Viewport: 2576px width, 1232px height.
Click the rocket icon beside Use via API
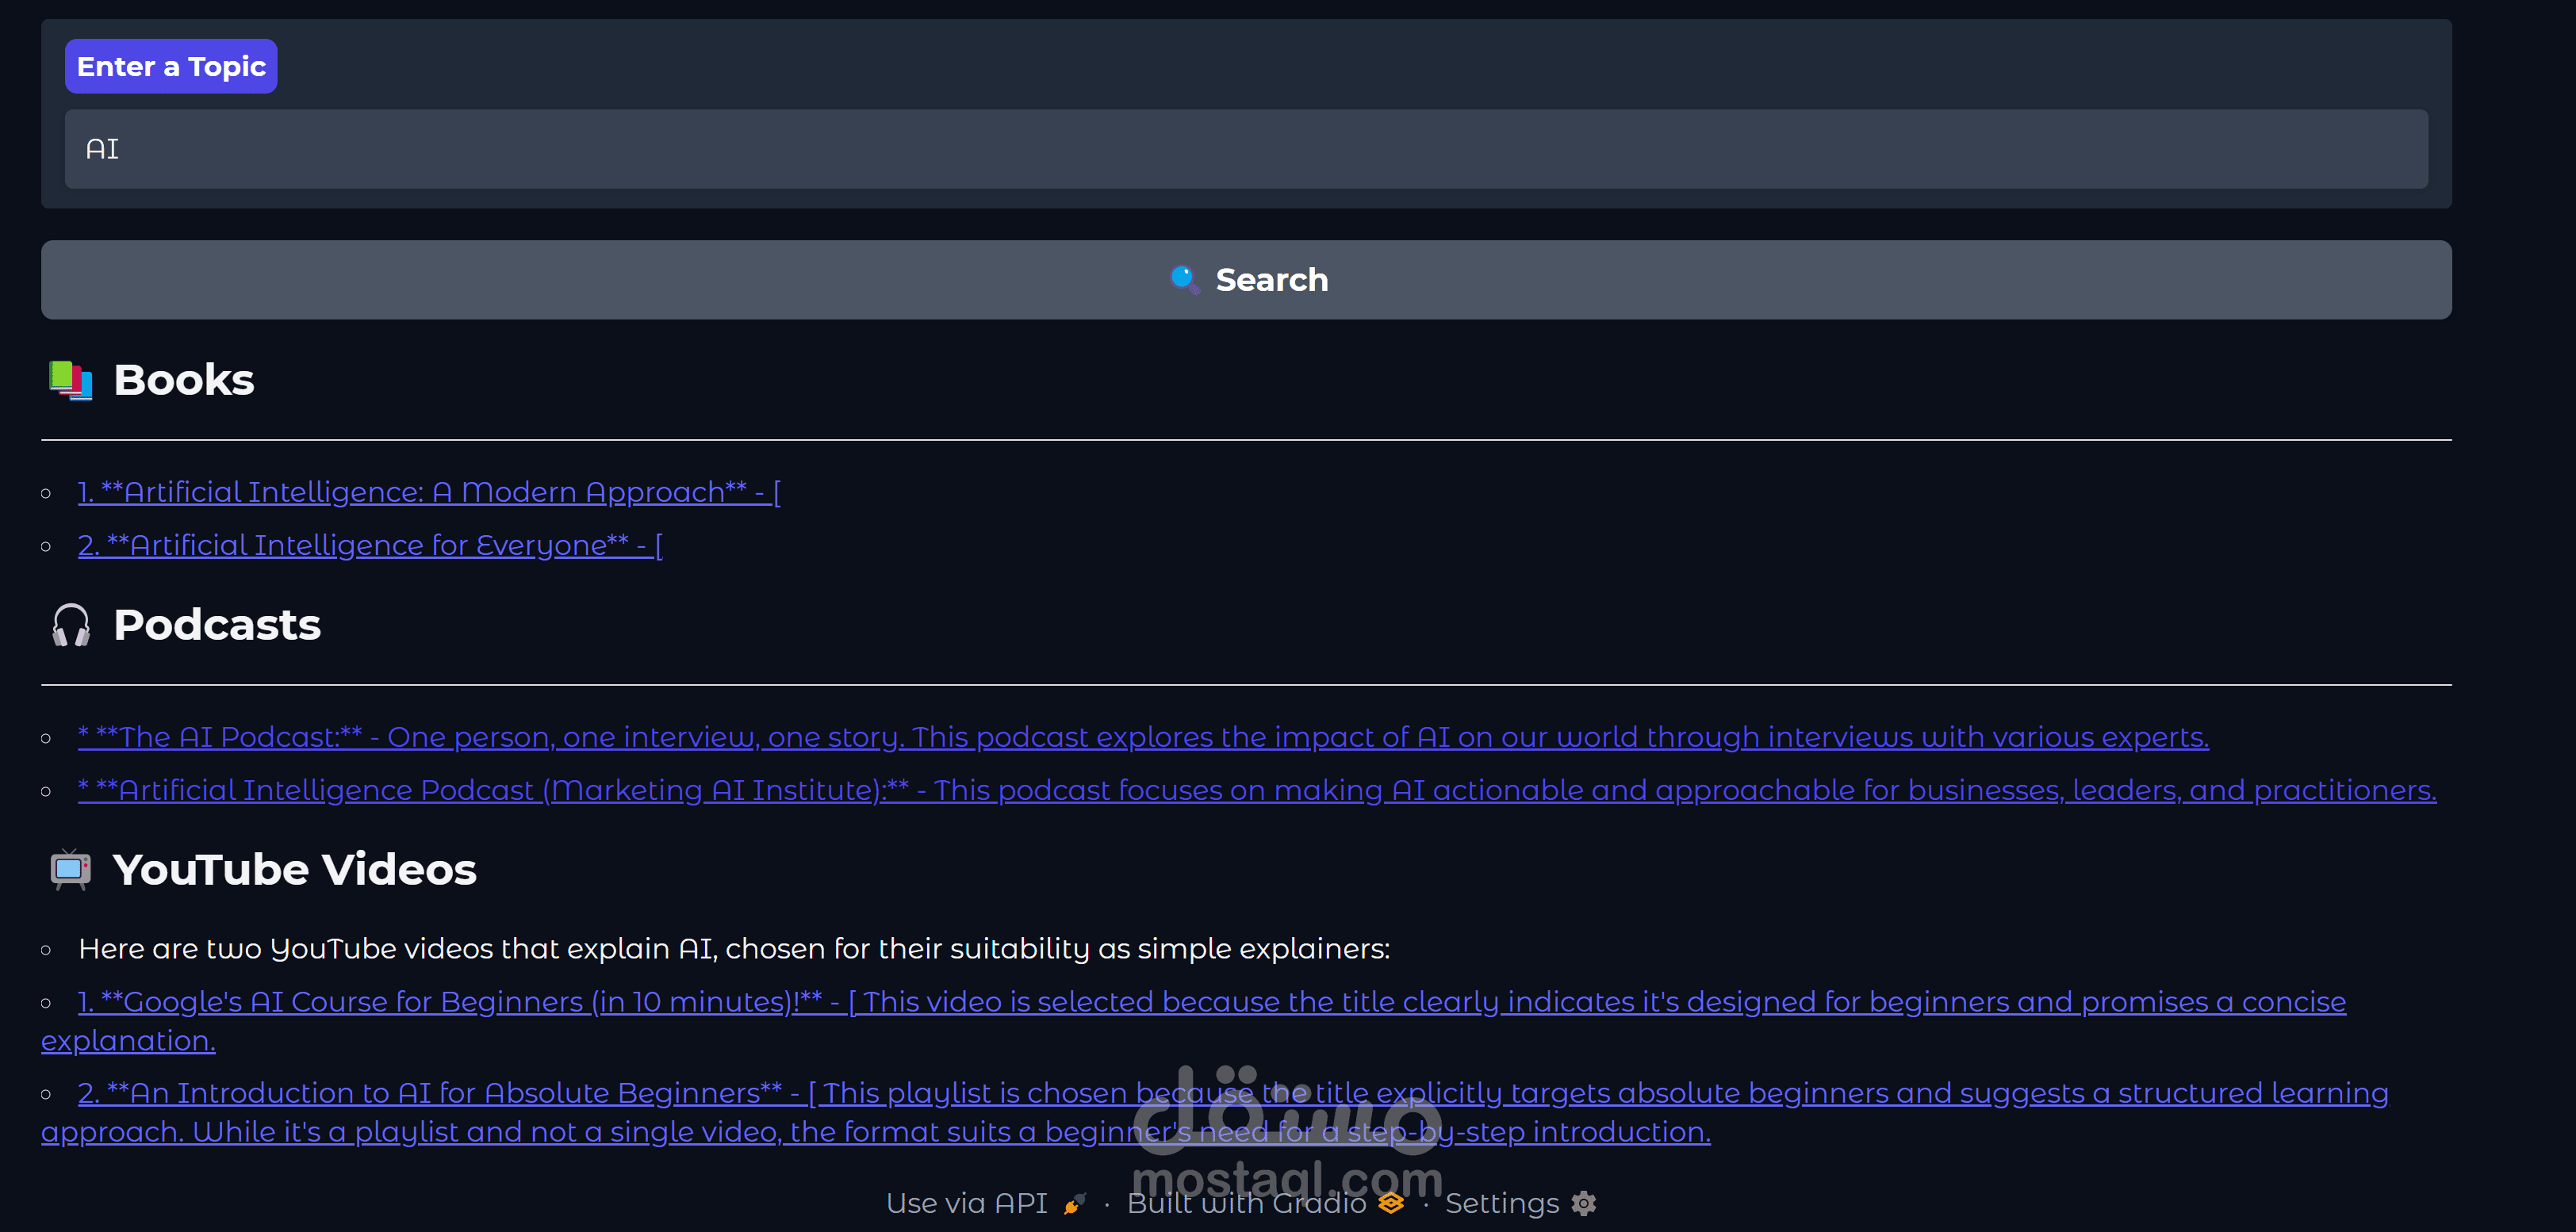tap(1074, 1203)
